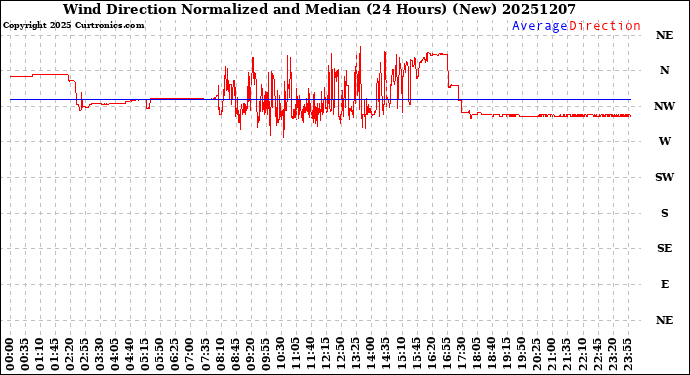Click the '19:50' time axis label

point(520,354)
